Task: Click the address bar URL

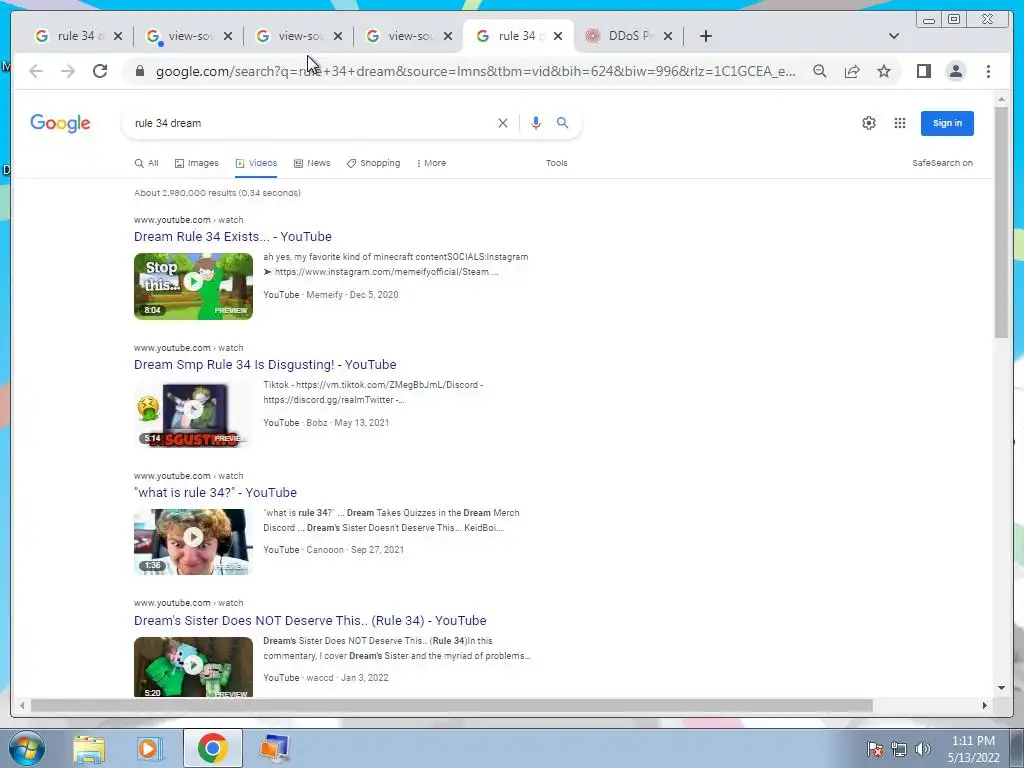Action: click(x=475, y=71)
